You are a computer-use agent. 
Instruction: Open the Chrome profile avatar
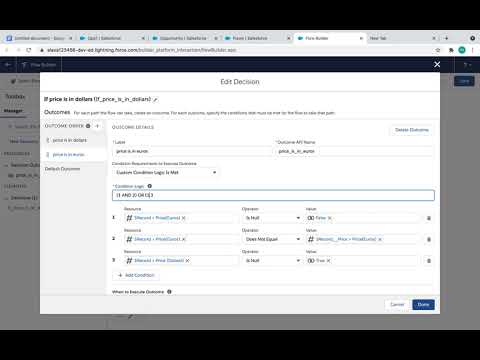(x=462, y=50)
